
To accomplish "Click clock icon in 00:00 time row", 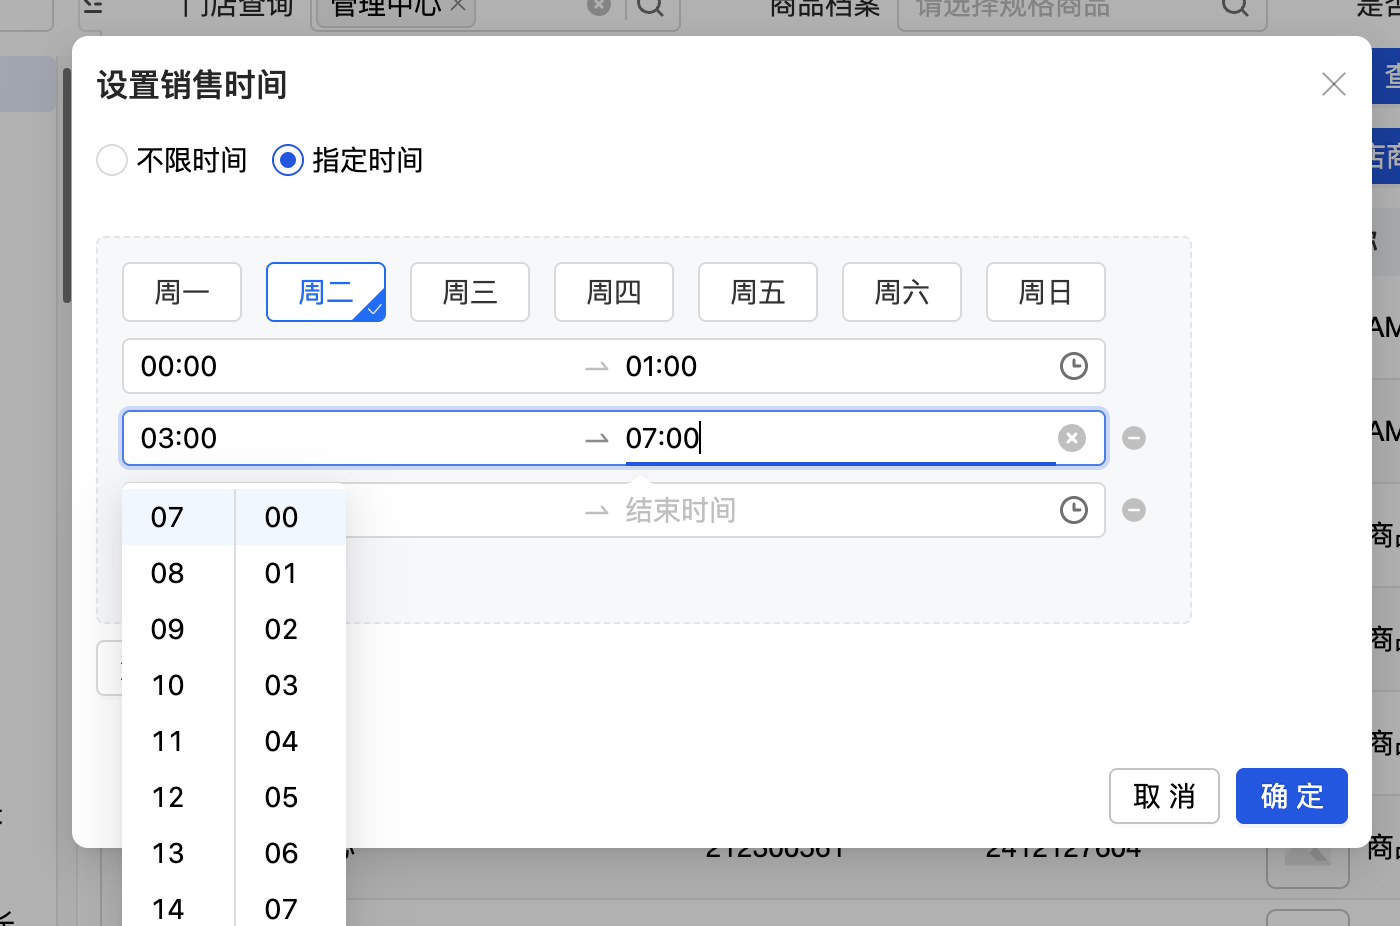I will coord(1073,366).
